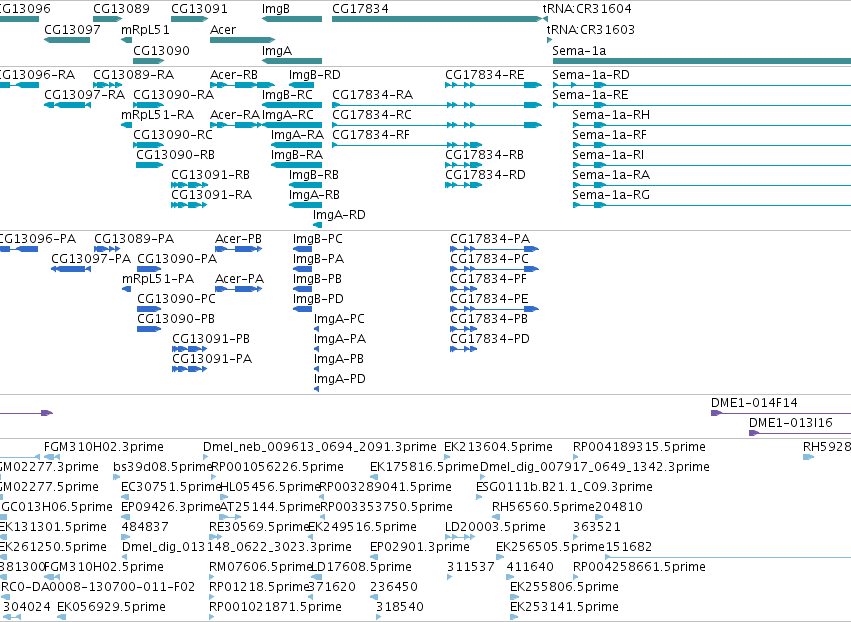Click the mRpL51 gene label
851x622 pixels.
tap(145, 29)
